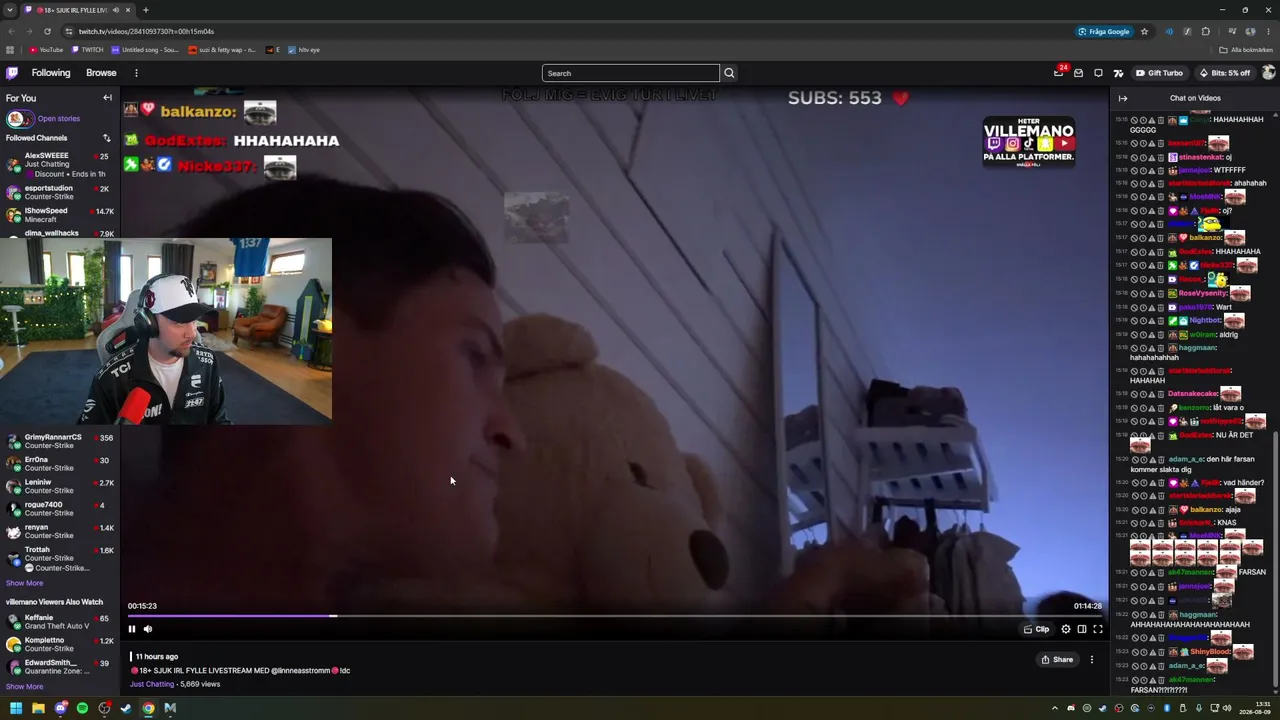Collapse the For You sidebar

point(107,98)
